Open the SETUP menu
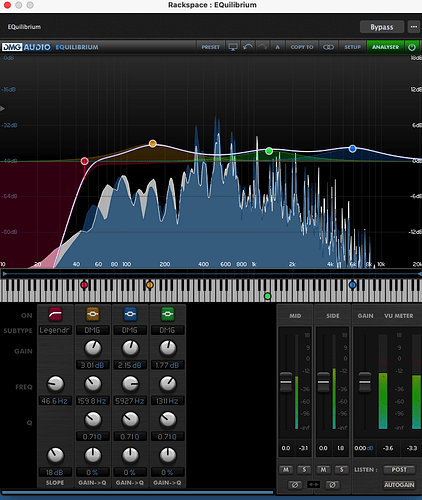The width and height of the screenshot is (422, 500). 352,47
